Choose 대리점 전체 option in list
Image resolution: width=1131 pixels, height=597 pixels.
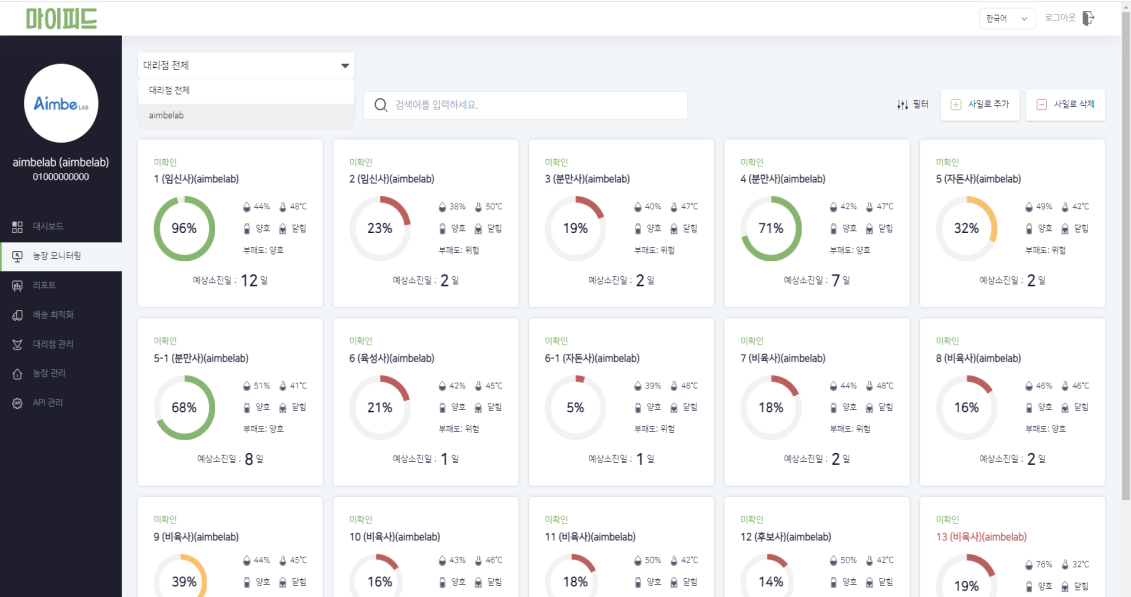(x=246, y=90)
